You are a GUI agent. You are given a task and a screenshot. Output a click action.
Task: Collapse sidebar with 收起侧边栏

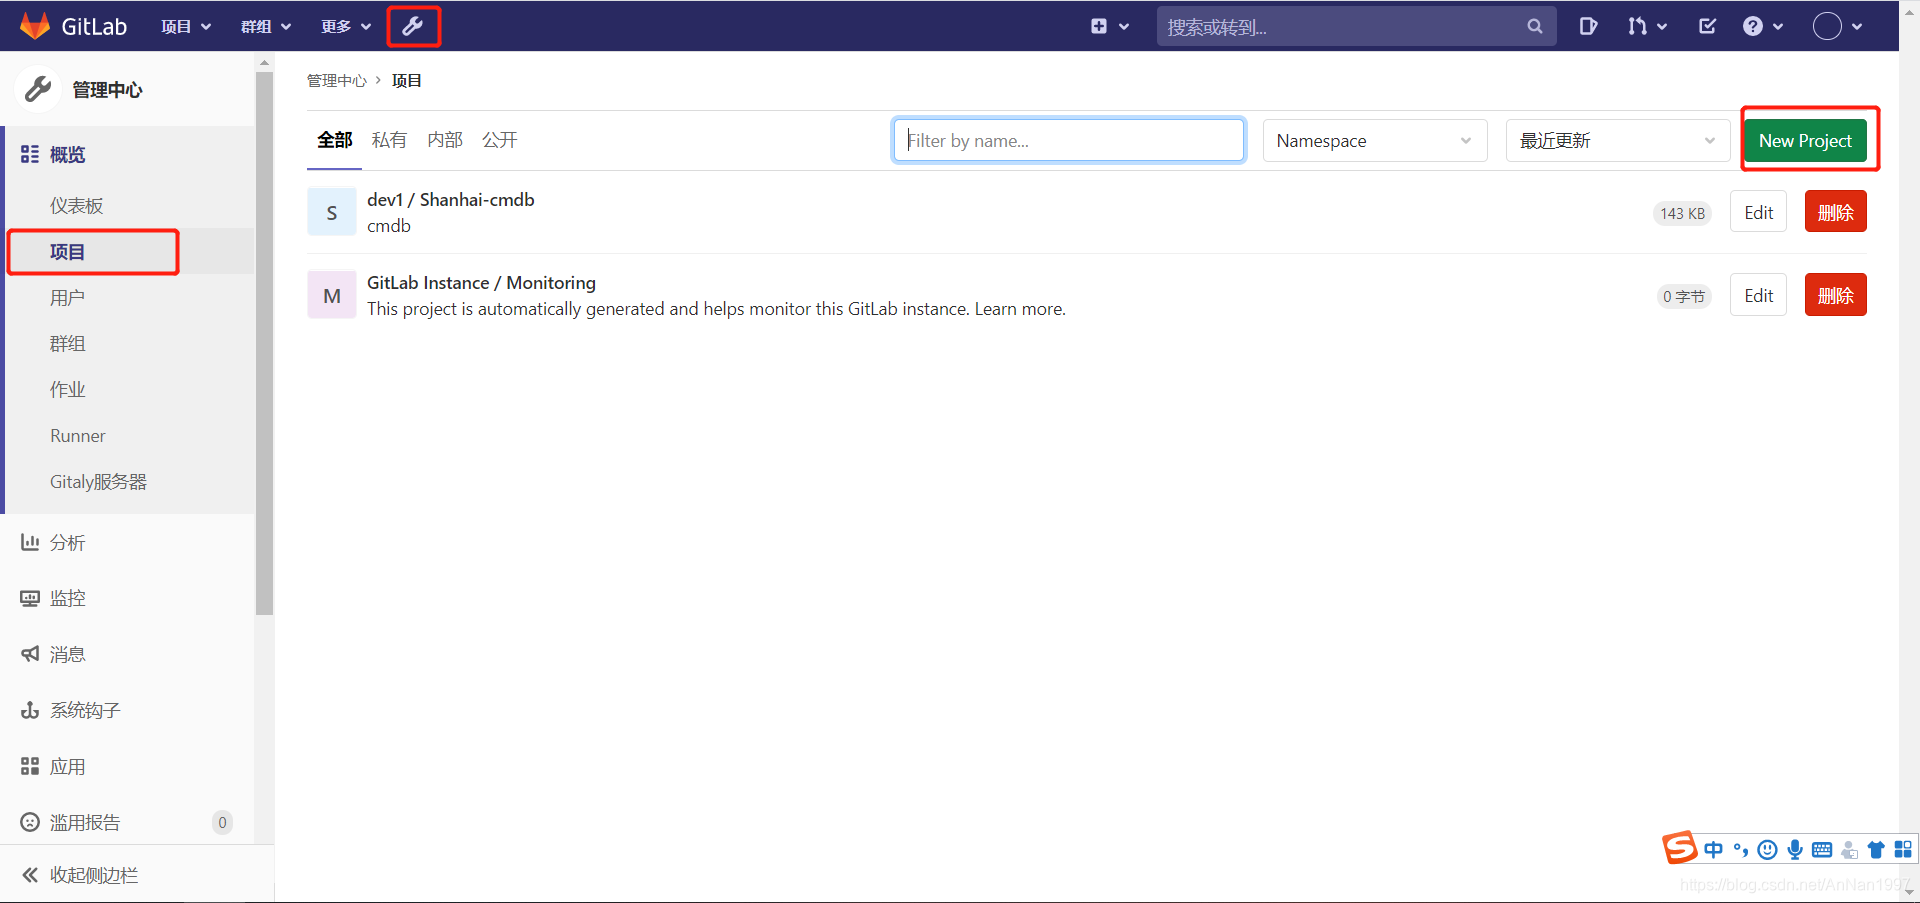point(80,875)
